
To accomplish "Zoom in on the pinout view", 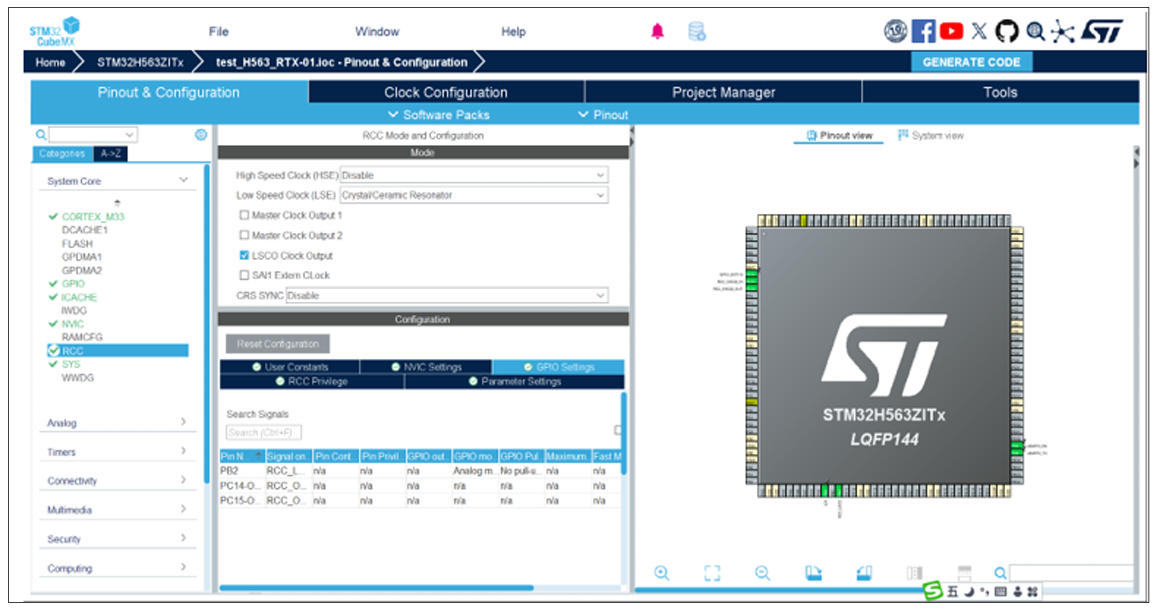I will click(662, 573).
